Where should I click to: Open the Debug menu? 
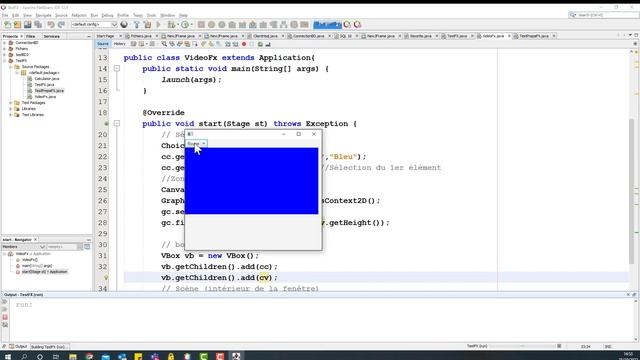click(x=107, y=16)
